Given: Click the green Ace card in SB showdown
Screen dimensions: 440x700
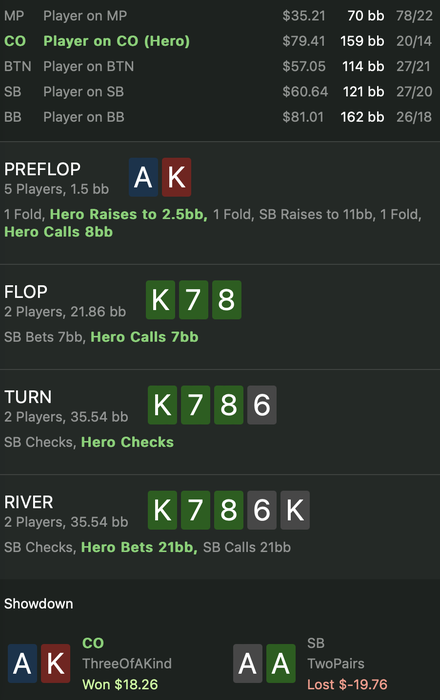Looking at the screenshot, I should tap(281, 663).
